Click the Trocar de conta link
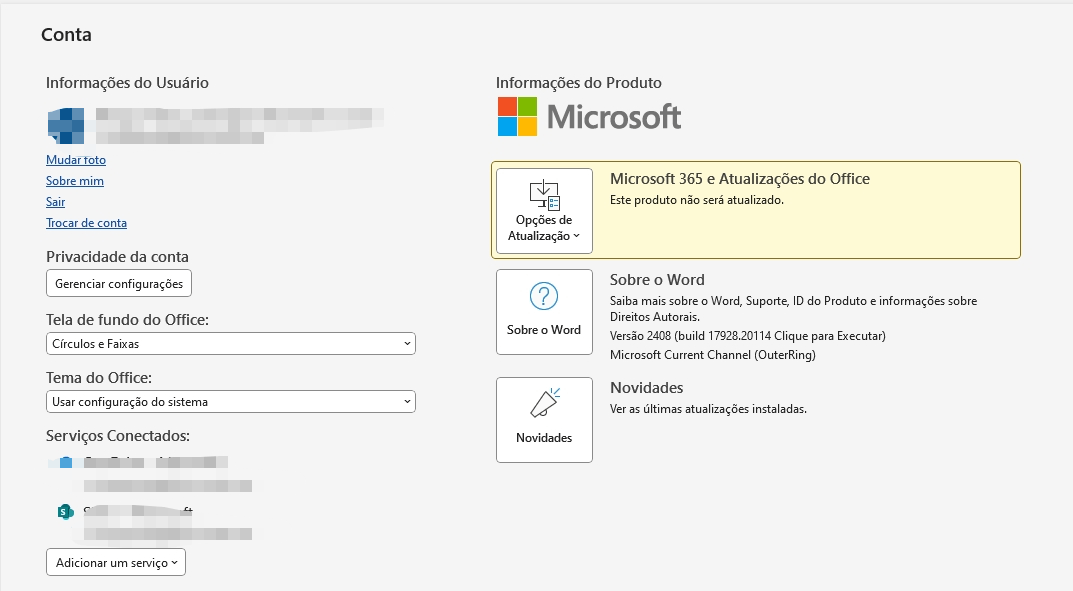Image resolution: width=1073 pixels, height=591 pixels. pyautogui.click(x=86, y=223)
